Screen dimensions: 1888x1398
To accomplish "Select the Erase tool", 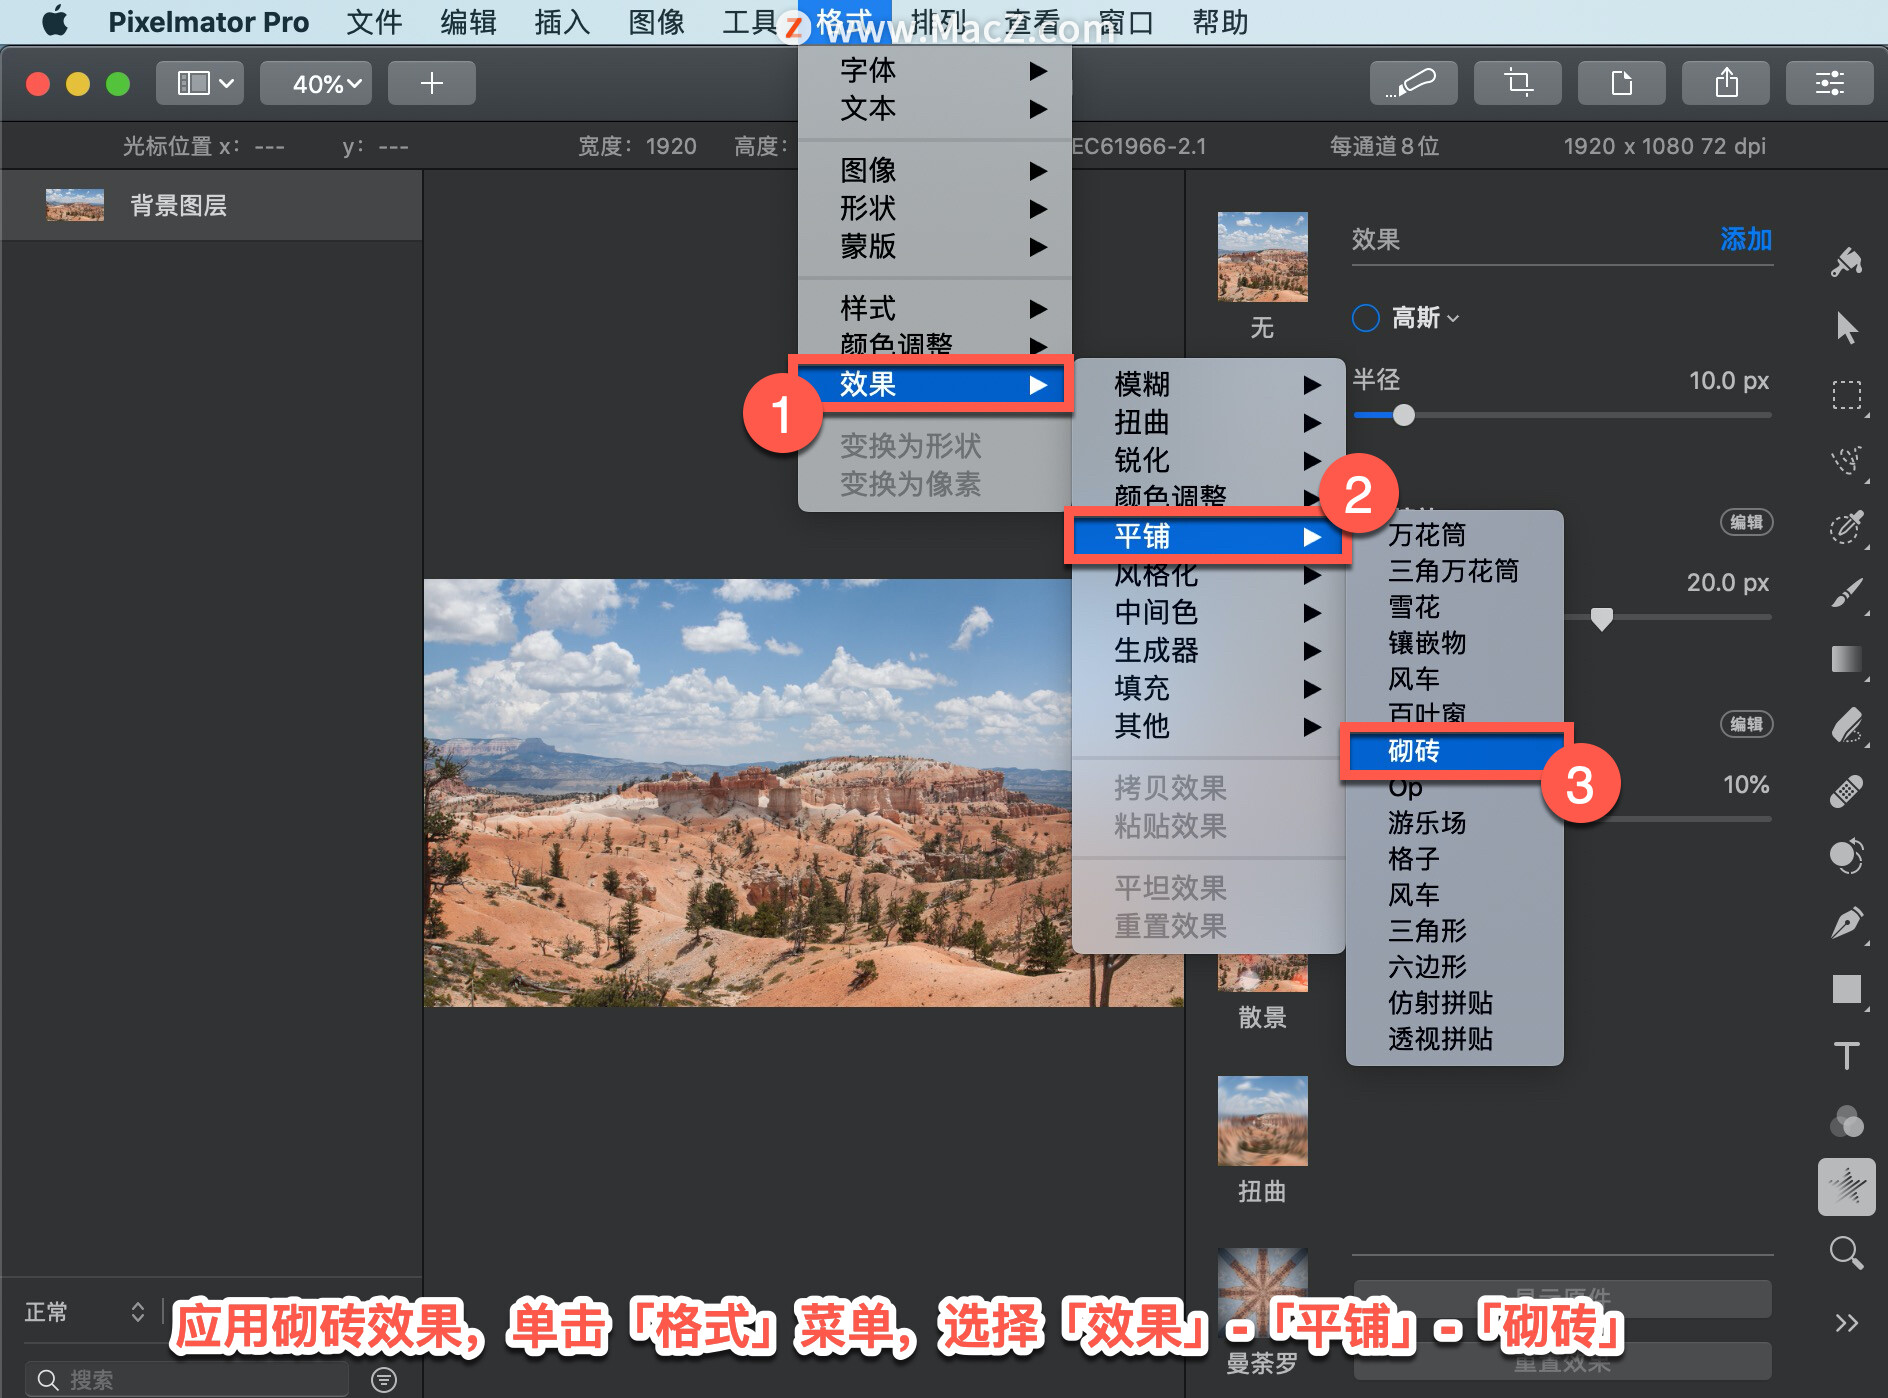I will (1846, 725).
